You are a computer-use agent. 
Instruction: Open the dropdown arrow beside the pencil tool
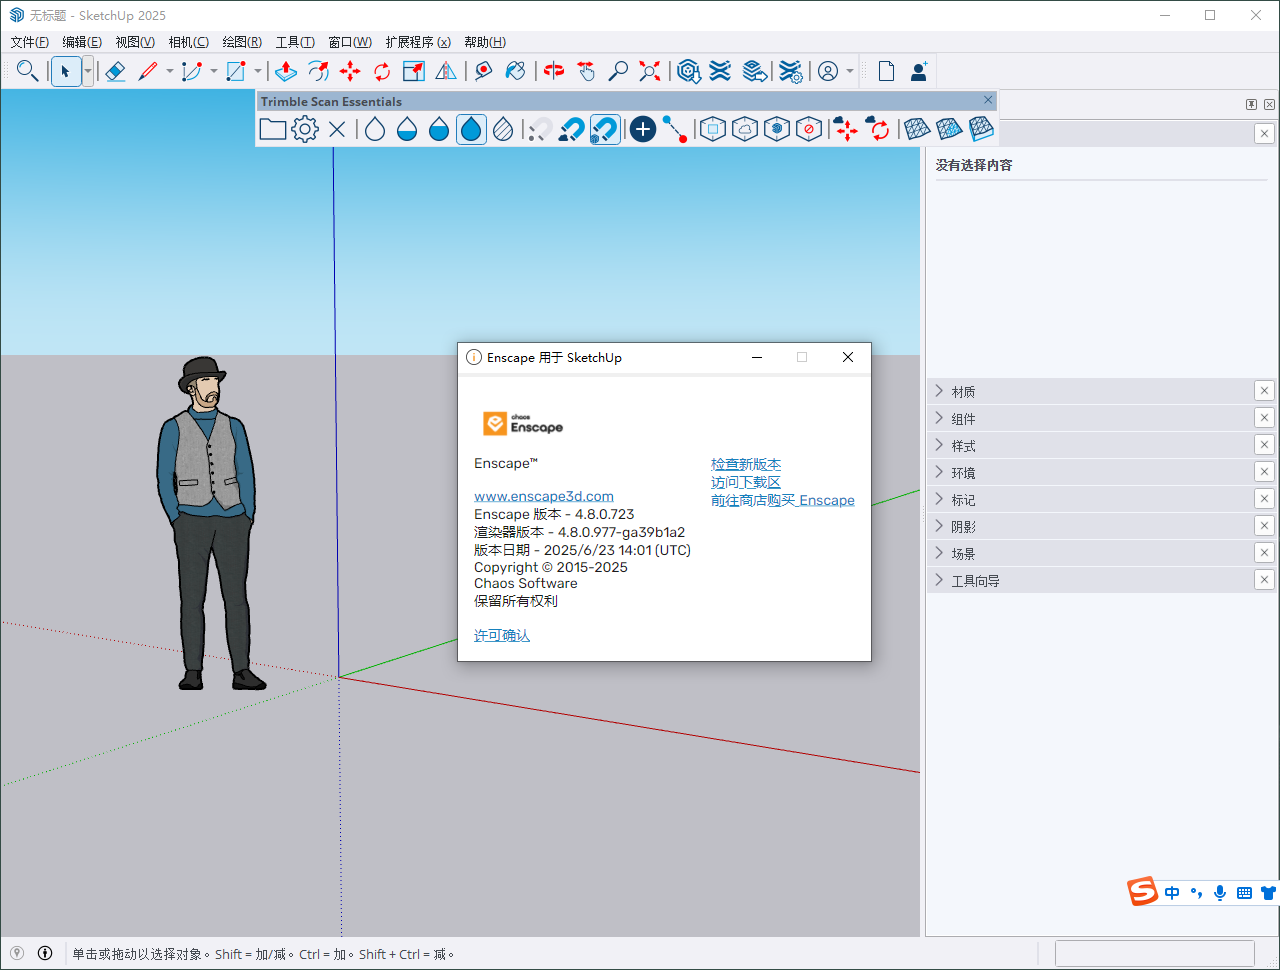[x=169, y=71]
